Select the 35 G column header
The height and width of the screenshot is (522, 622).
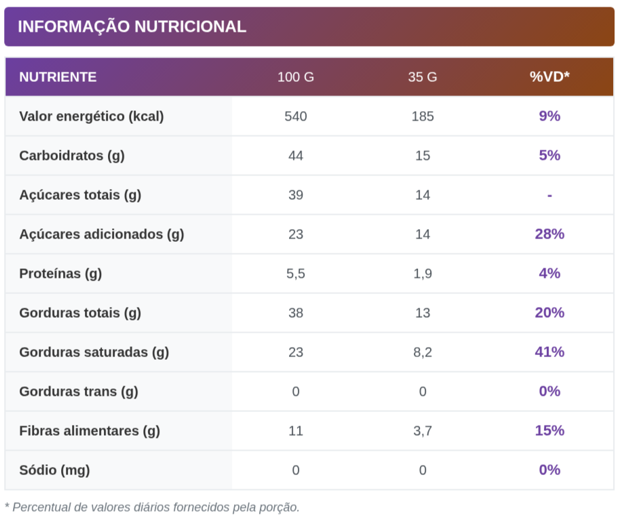coord(422,77)
